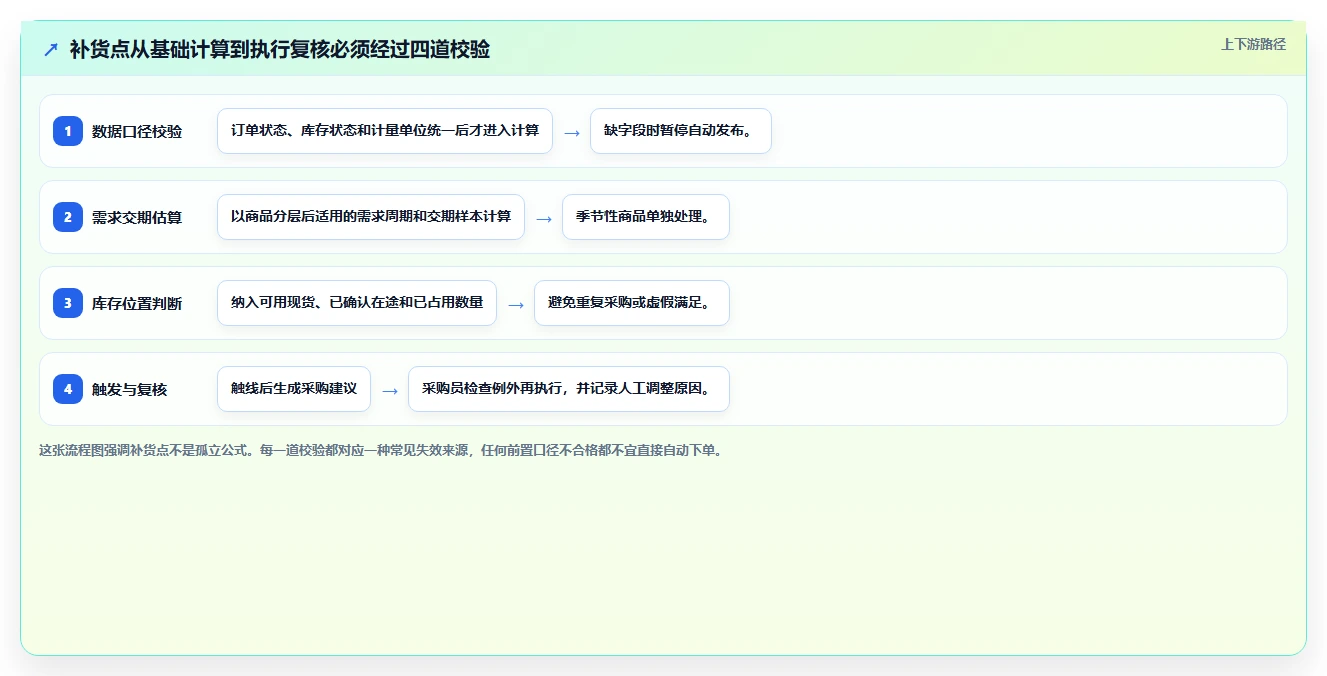This screenshot has height=676, width=1327.
Task: Click the arrow in the 数据口径校验 row
Action: coord(572,132)
